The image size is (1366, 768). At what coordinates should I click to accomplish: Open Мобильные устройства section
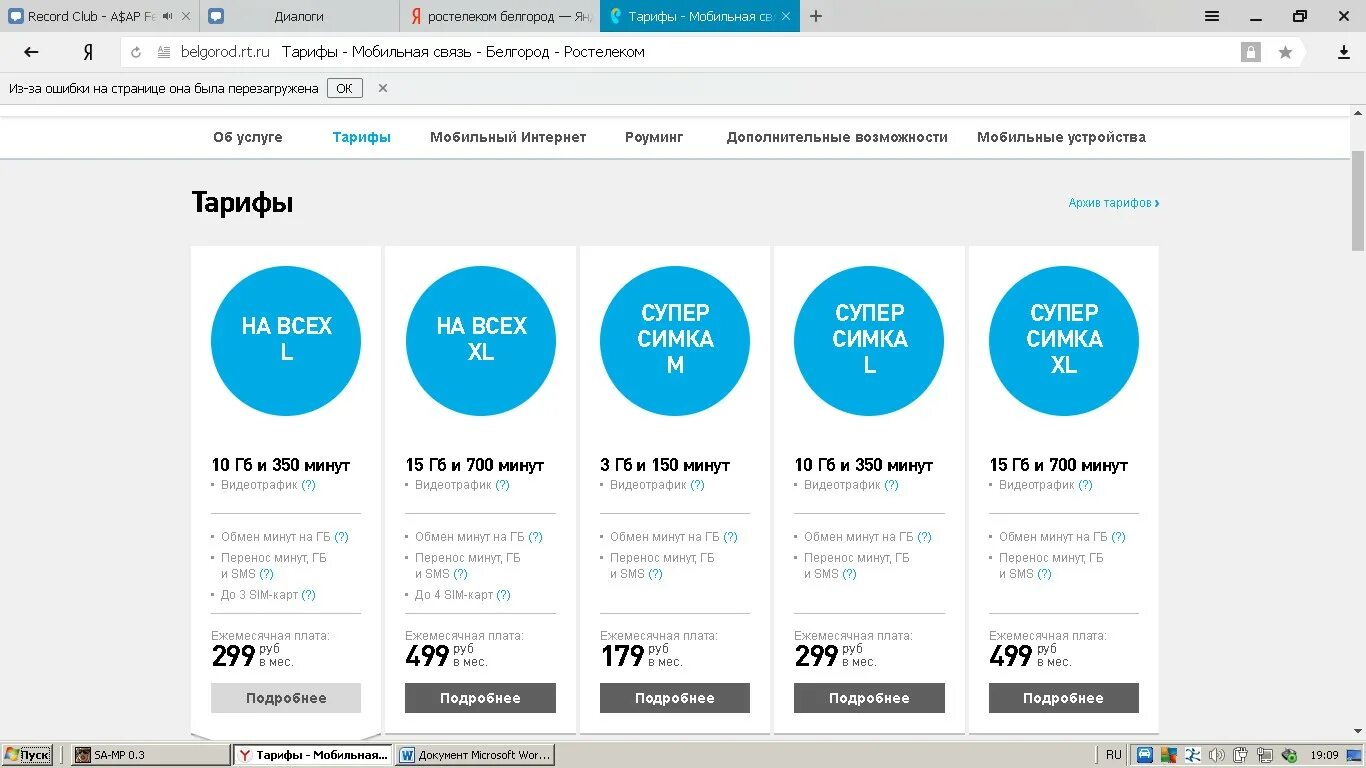[1061, 137]
